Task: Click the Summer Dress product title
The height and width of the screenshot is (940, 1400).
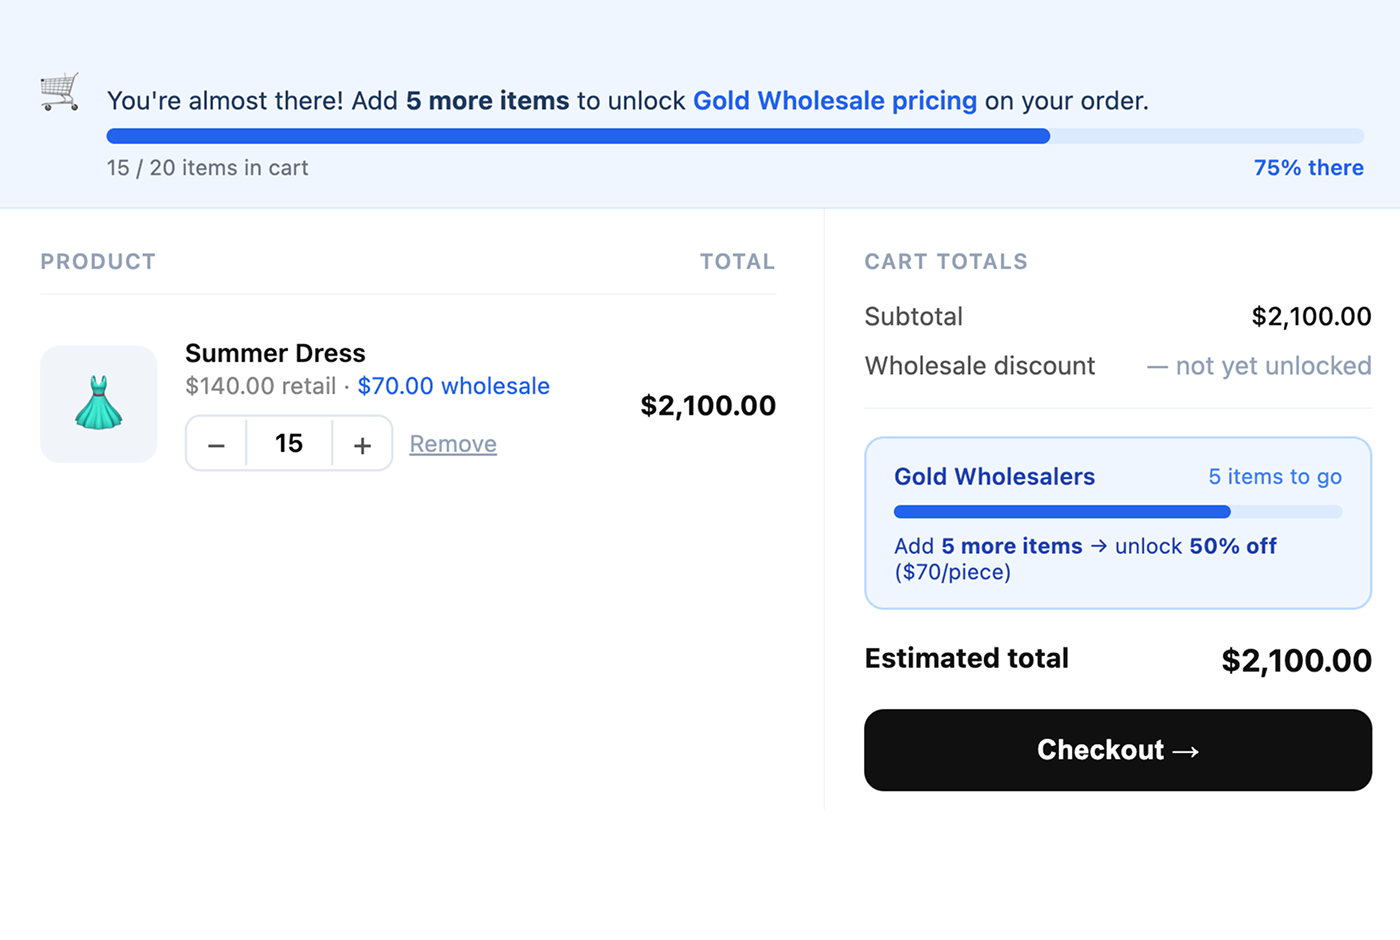Action: pos(274,353)
